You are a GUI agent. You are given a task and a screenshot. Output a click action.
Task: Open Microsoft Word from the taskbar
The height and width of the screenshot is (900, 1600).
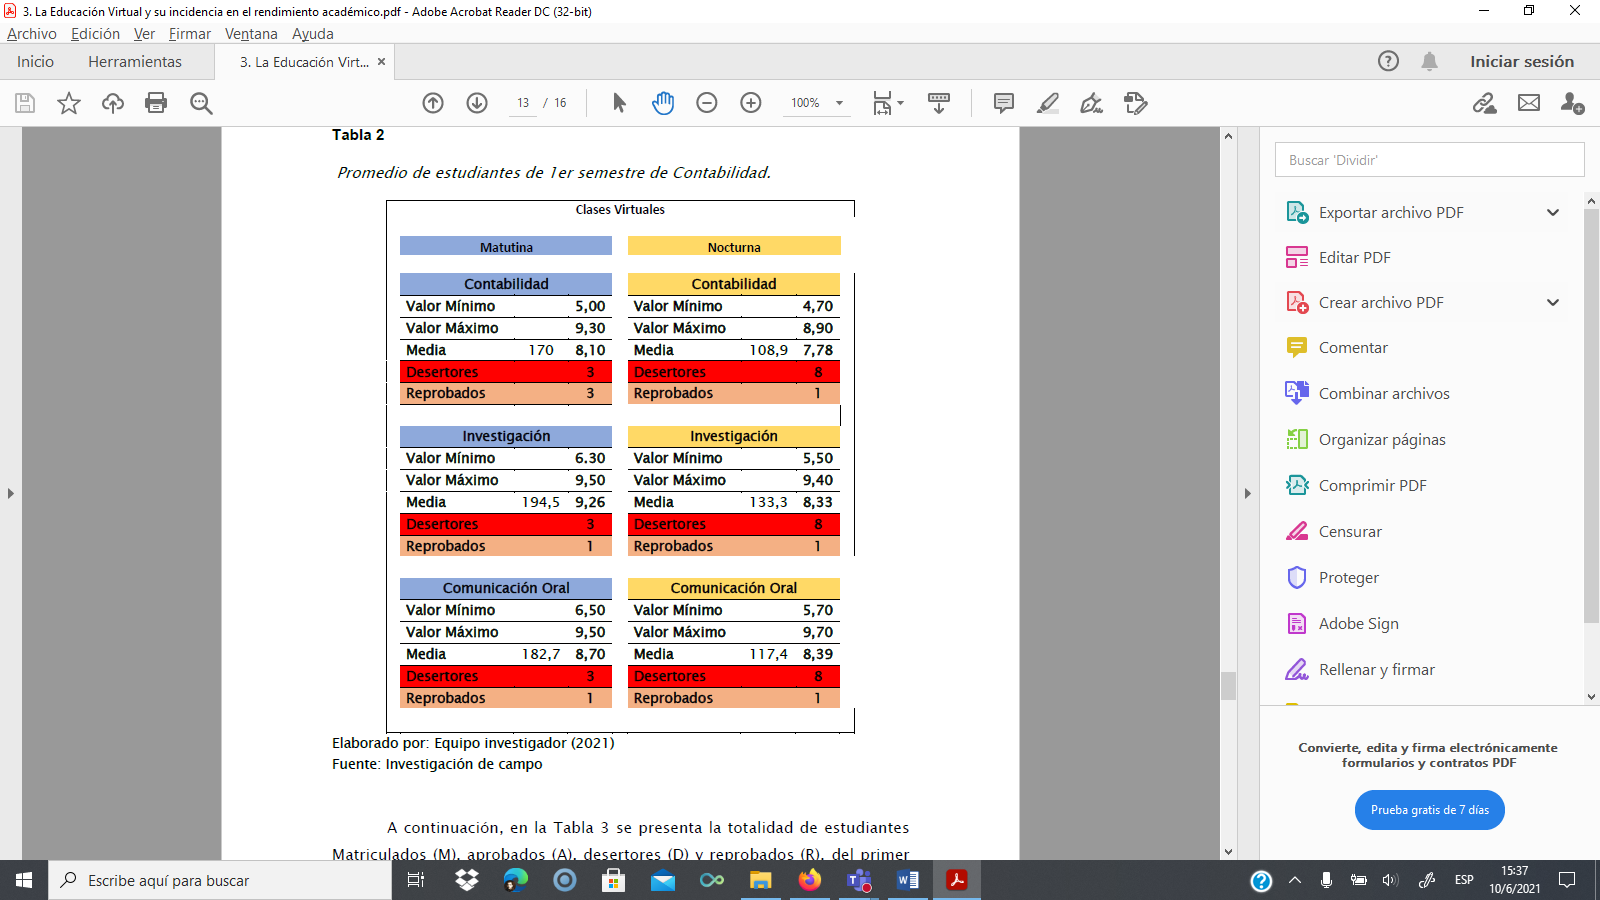[x=908, y=880]
